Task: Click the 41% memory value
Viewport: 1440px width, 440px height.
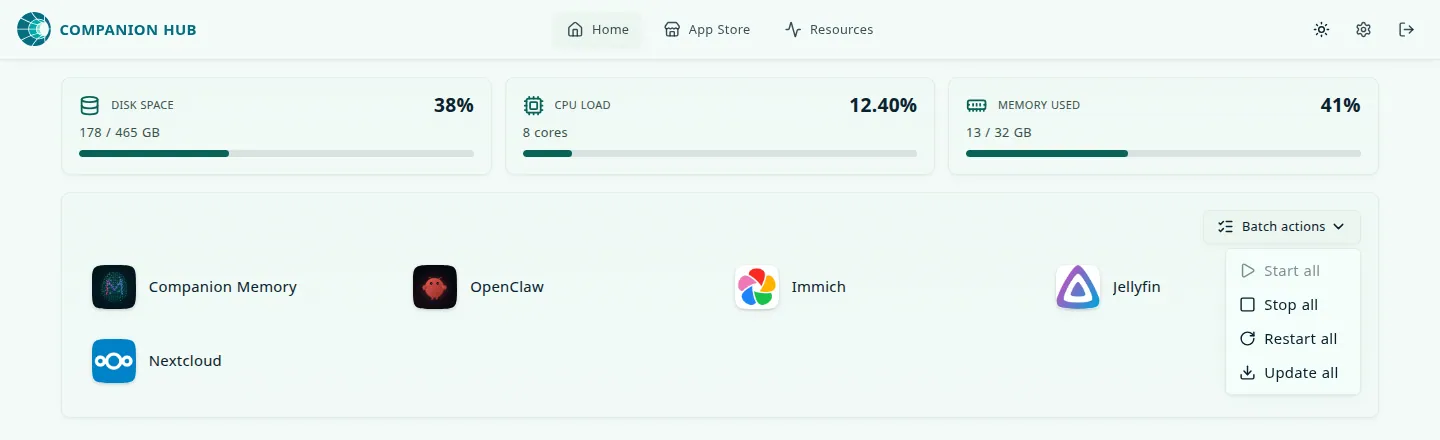Action: pos(1340,105)
